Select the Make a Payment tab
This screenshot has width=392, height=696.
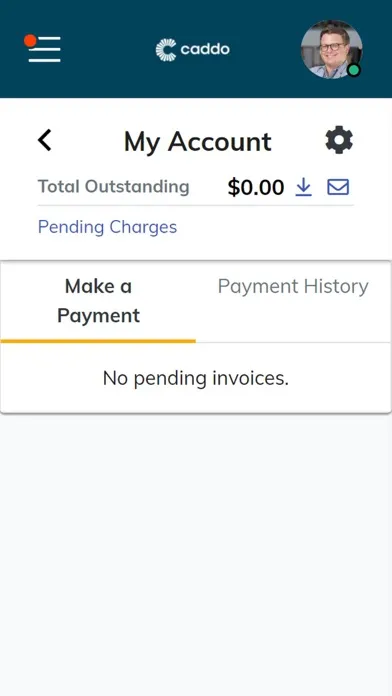click(x=99, y=301)
